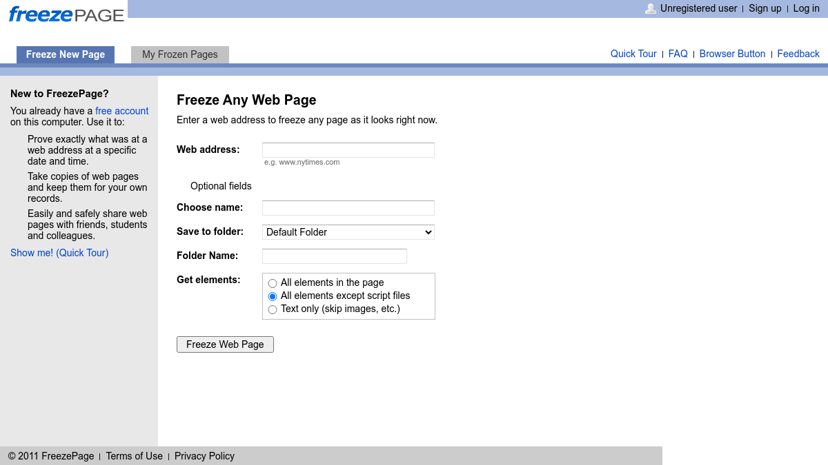Click the Unregistered user text
Screen dimensions: 828x465
[x=698, y=8]
